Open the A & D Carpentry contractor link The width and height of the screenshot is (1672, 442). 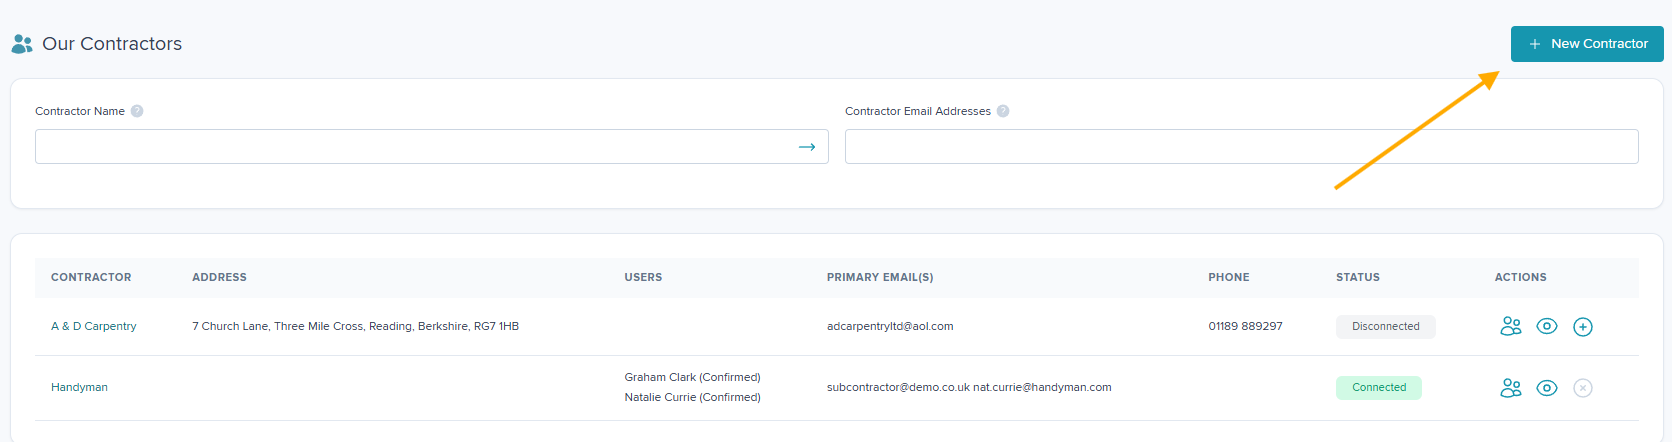94,326
